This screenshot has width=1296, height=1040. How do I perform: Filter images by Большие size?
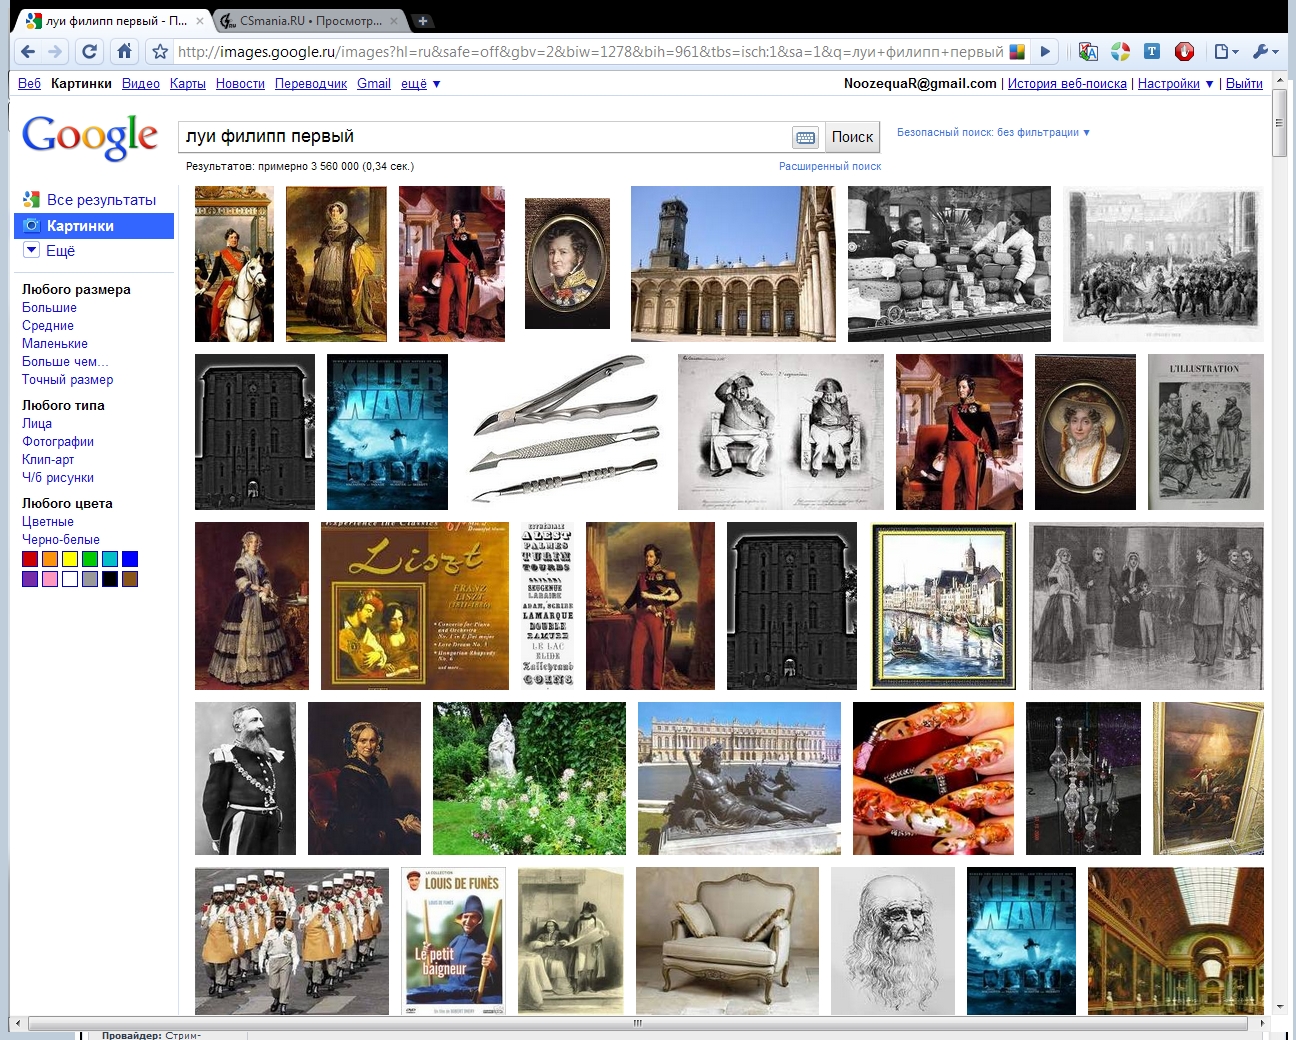pos(49,308)
